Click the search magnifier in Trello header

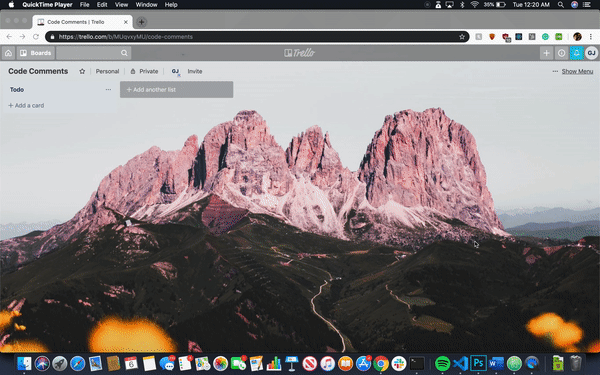124,53
